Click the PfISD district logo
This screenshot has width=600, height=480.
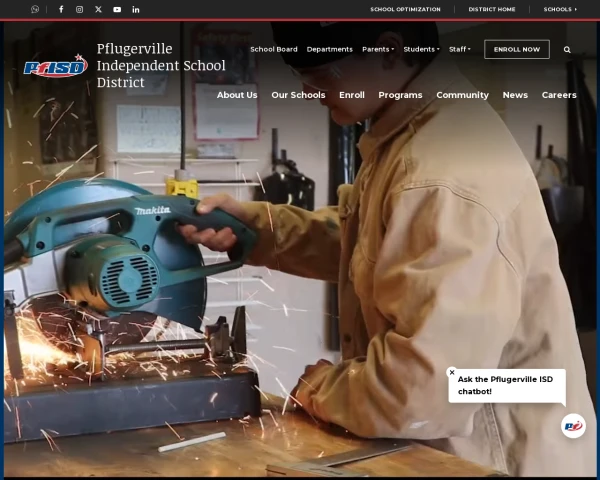(x=56, y=66)
